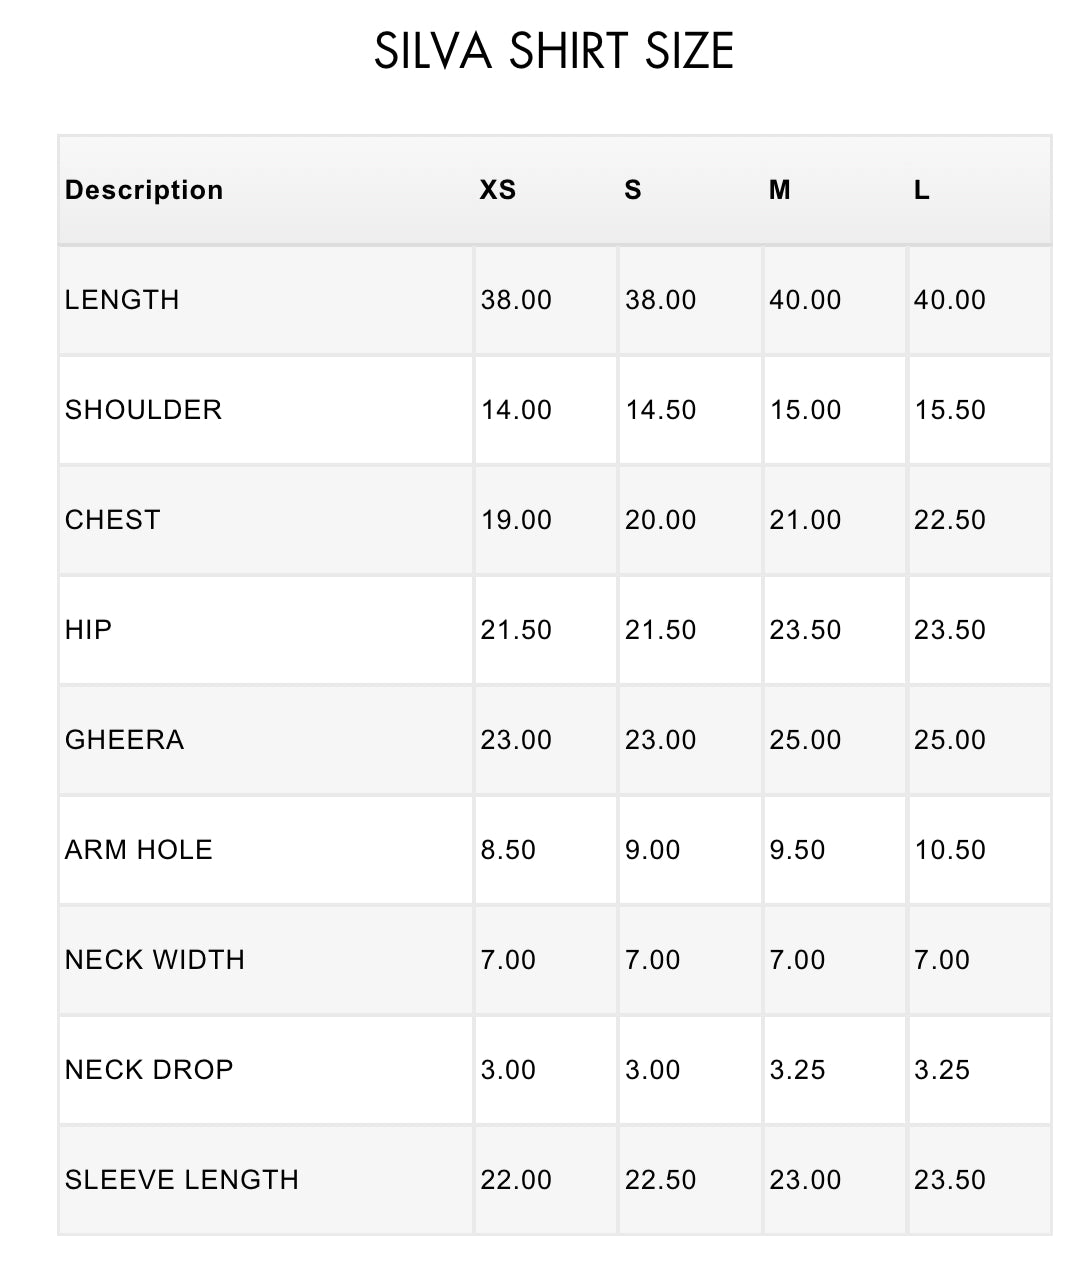Select the S size column header

click(633, 190)
